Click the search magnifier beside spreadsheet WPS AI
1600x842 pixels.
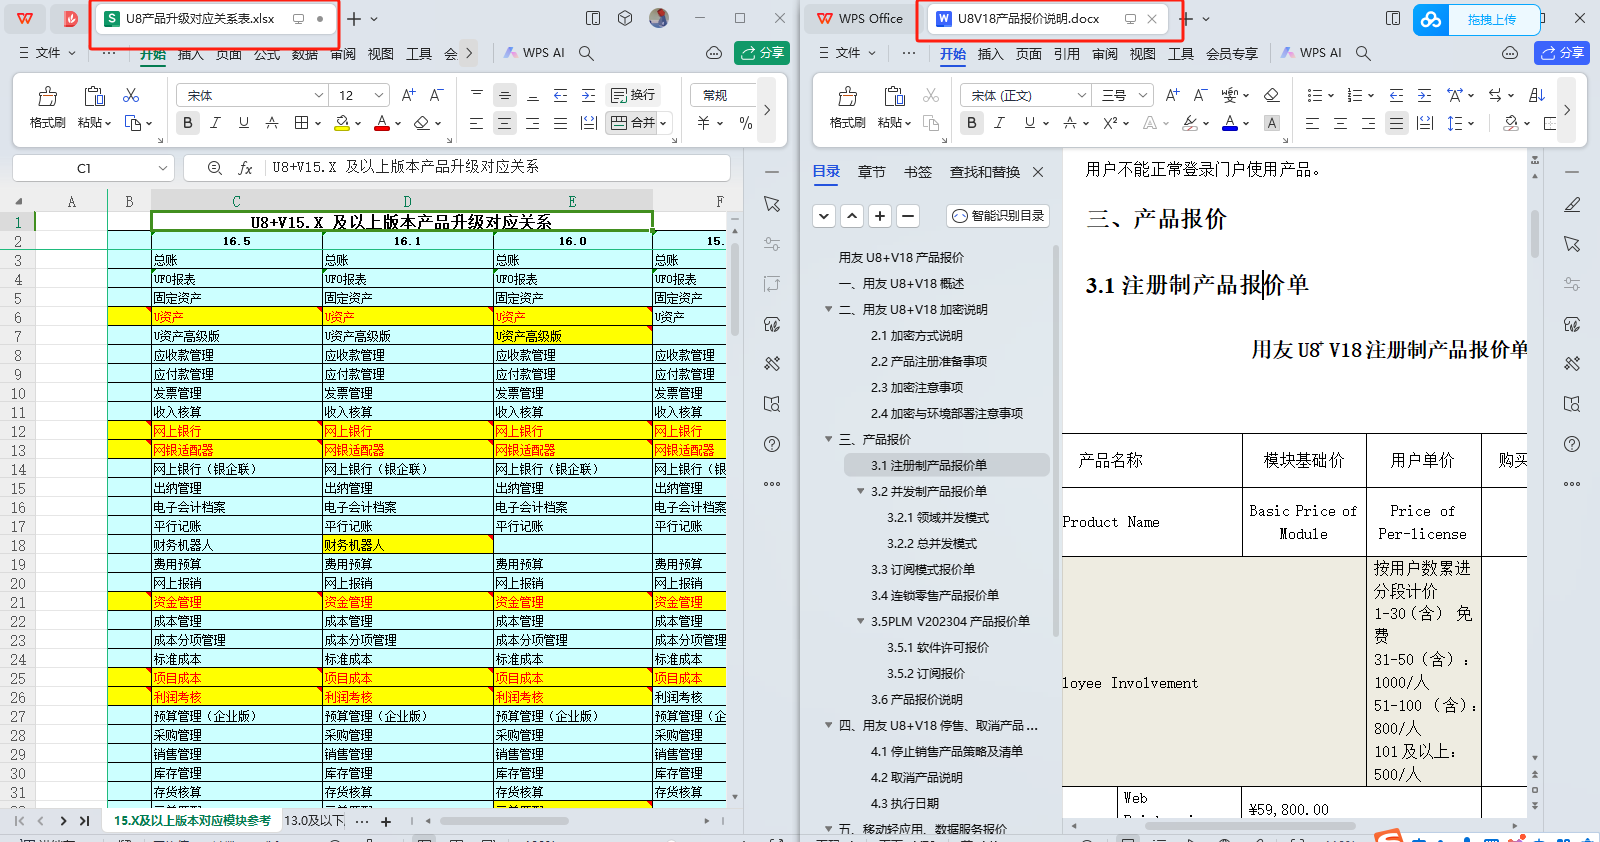587,53
